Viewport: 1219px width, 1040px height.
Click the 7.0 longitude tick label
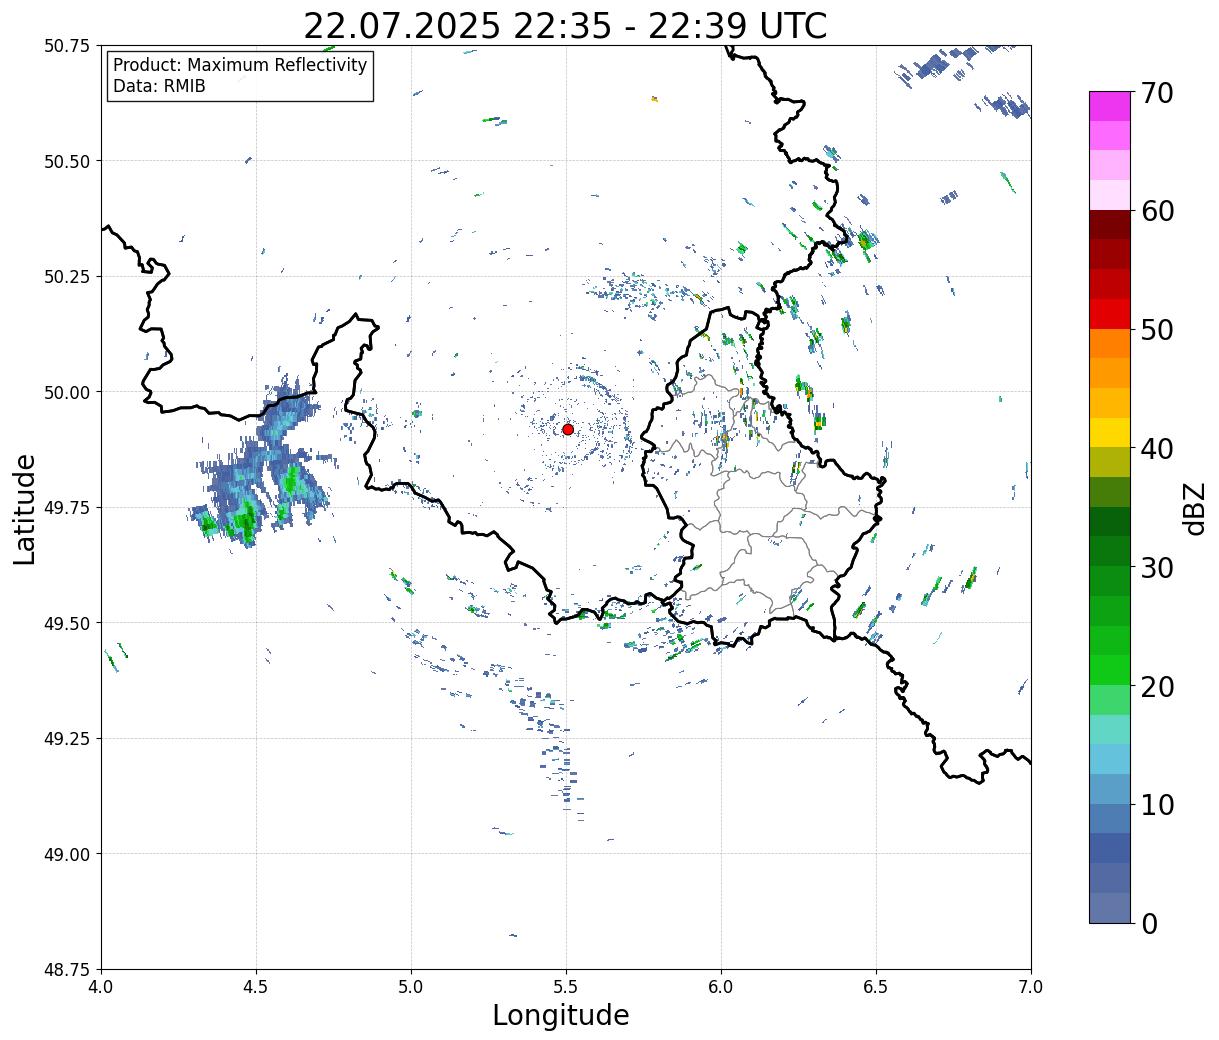pos(1031,987)
